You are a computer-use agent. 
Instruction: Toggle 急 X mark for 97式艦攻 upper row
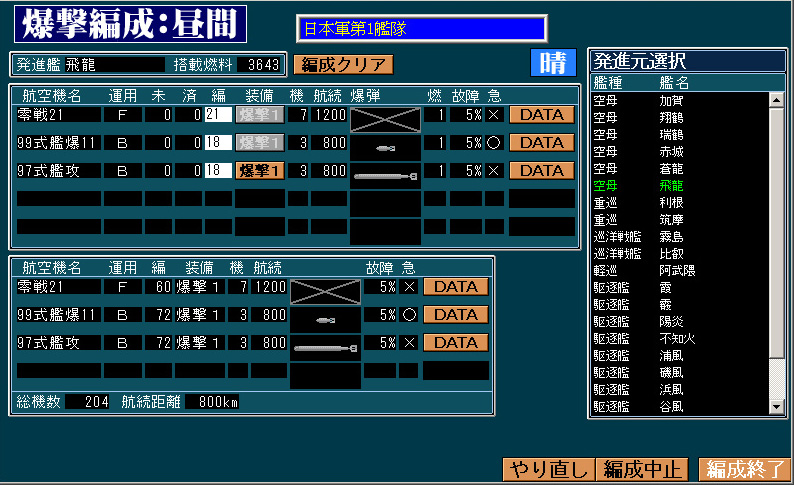[x=494, y=171]
